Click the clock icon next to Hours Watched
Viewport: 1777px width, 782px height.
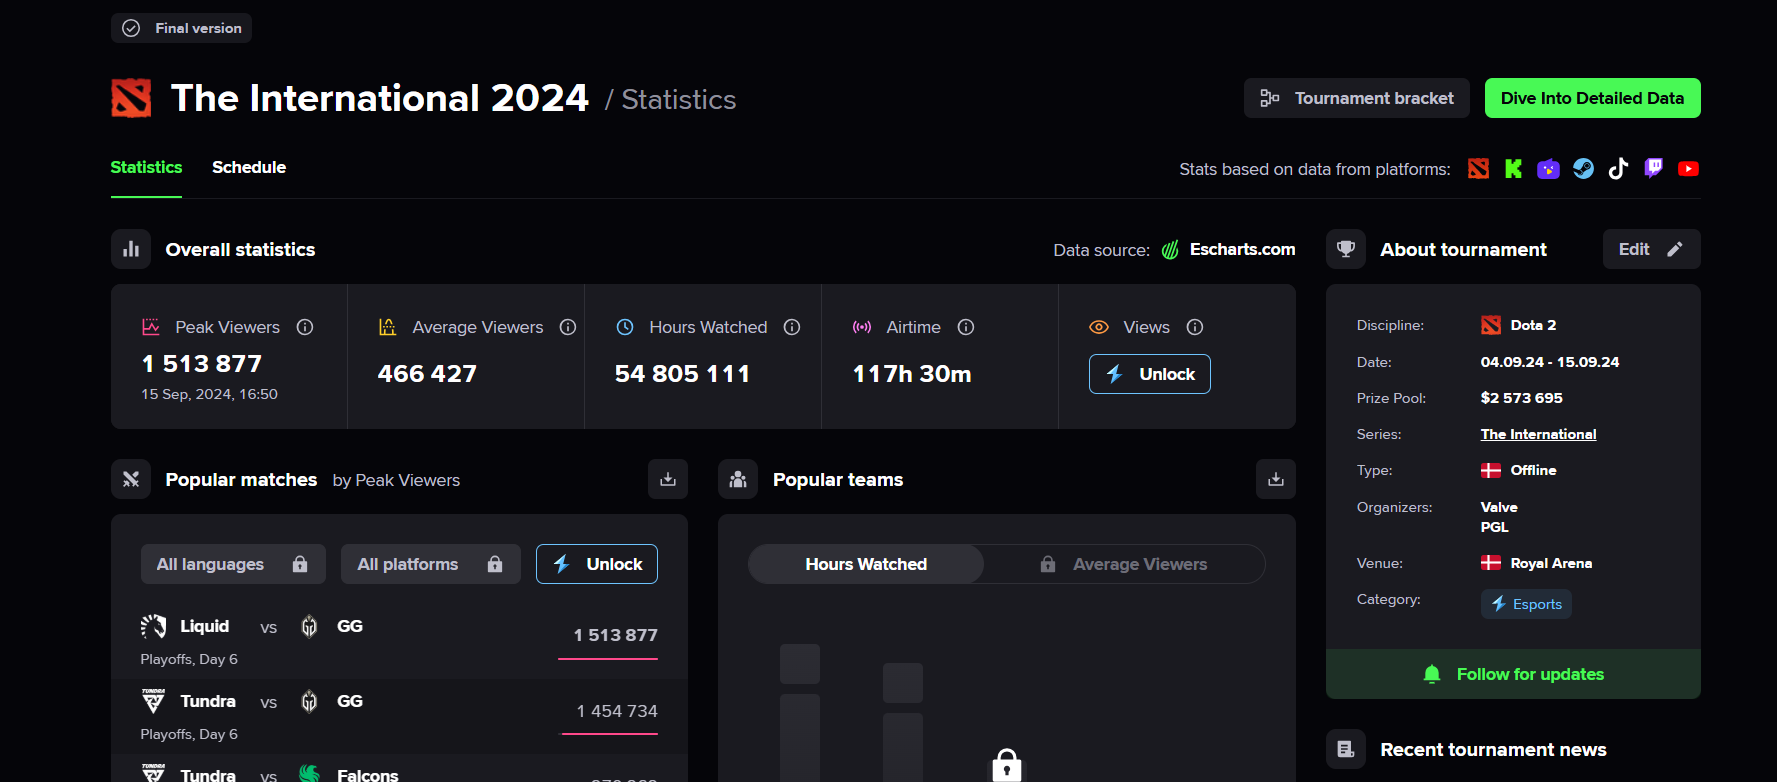tap(625, 327)
